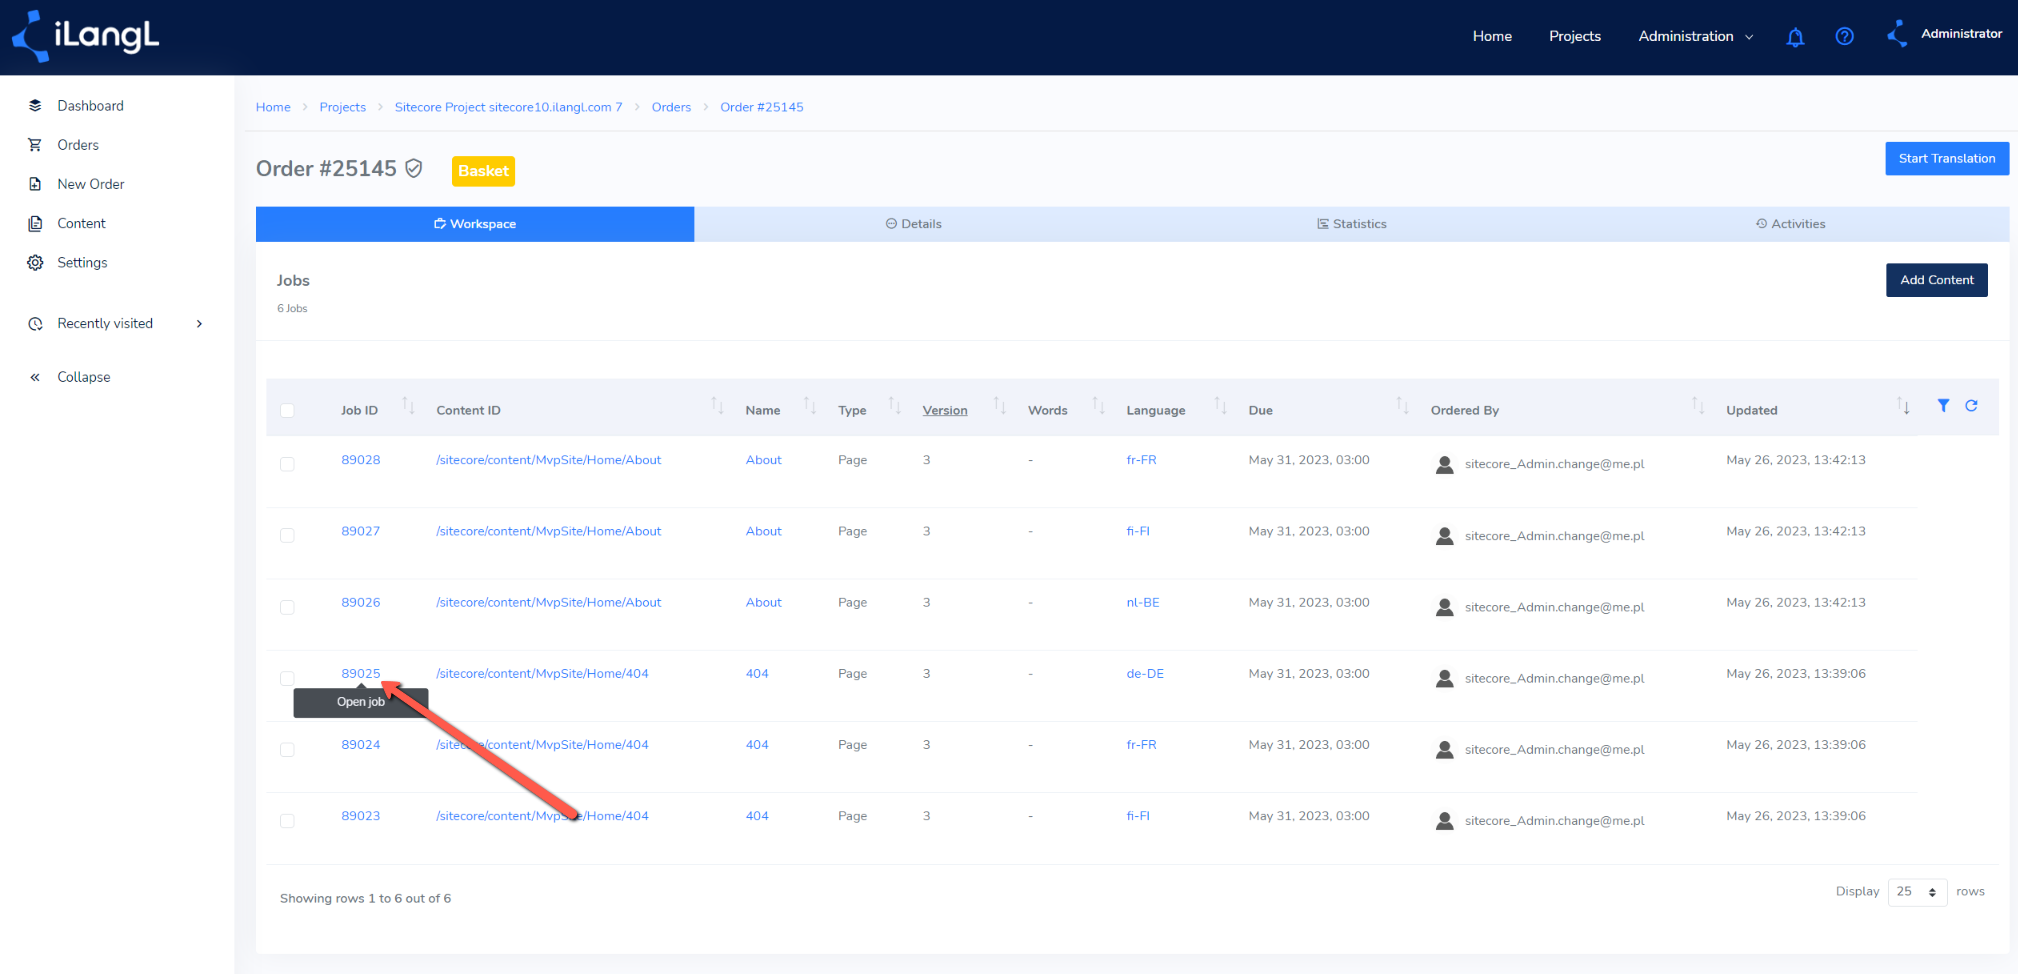Sort by Language column arrows
2018x974 pixels.
coord(1221,405)
